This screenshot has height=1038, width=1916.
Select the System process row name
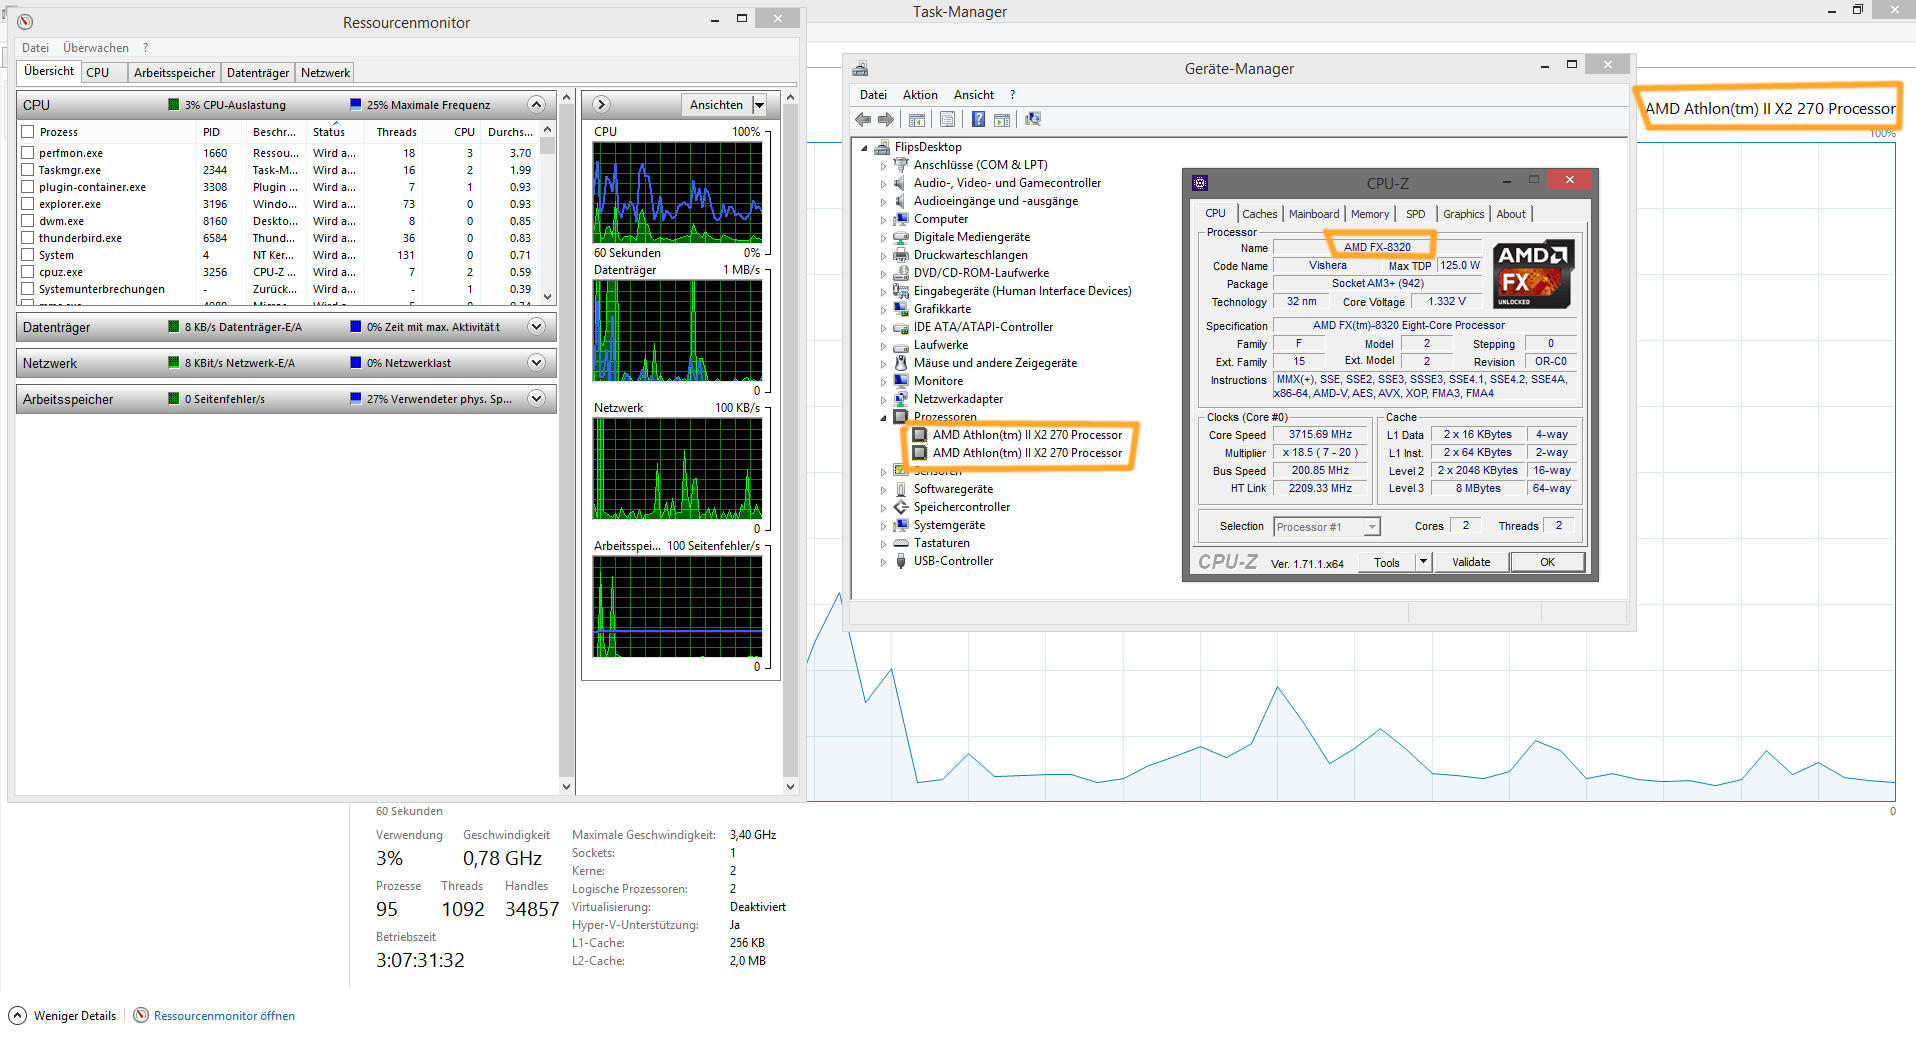coord(56,255)
